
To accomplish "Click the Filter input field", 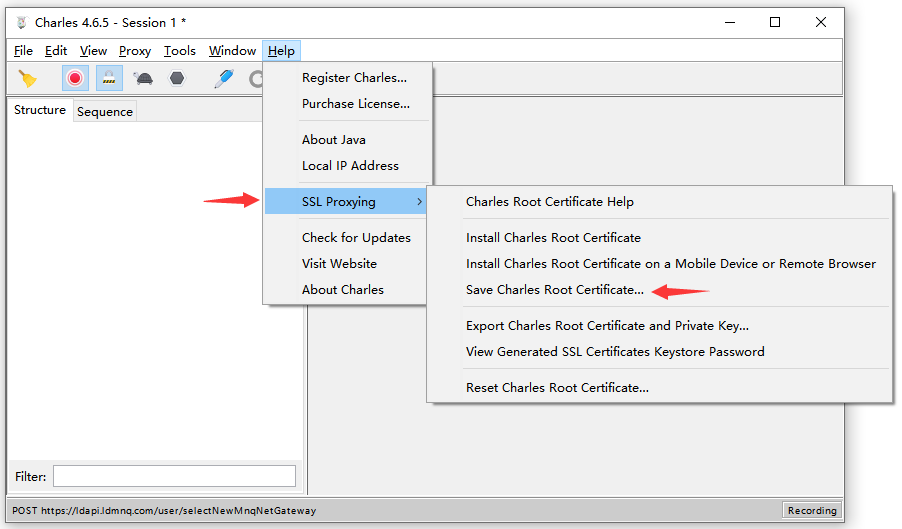I will 174,476.
